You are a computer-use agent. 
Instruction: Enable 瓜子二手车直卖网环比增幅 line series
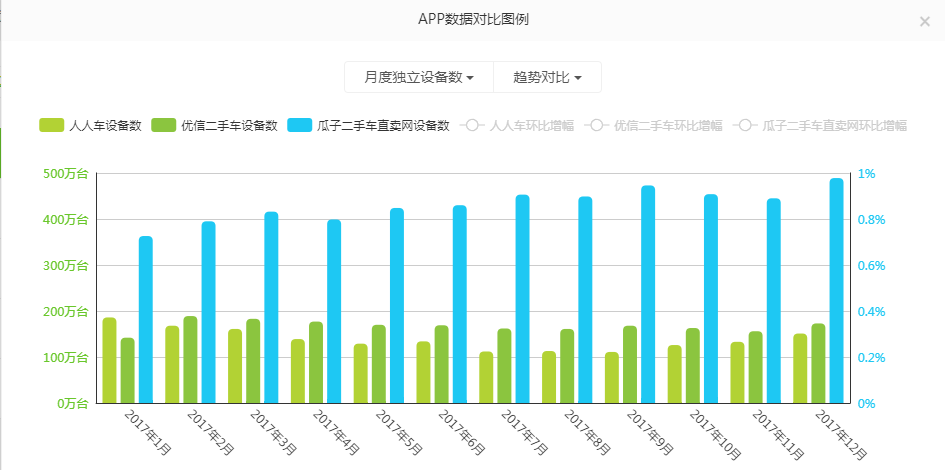tap(820, 125)
